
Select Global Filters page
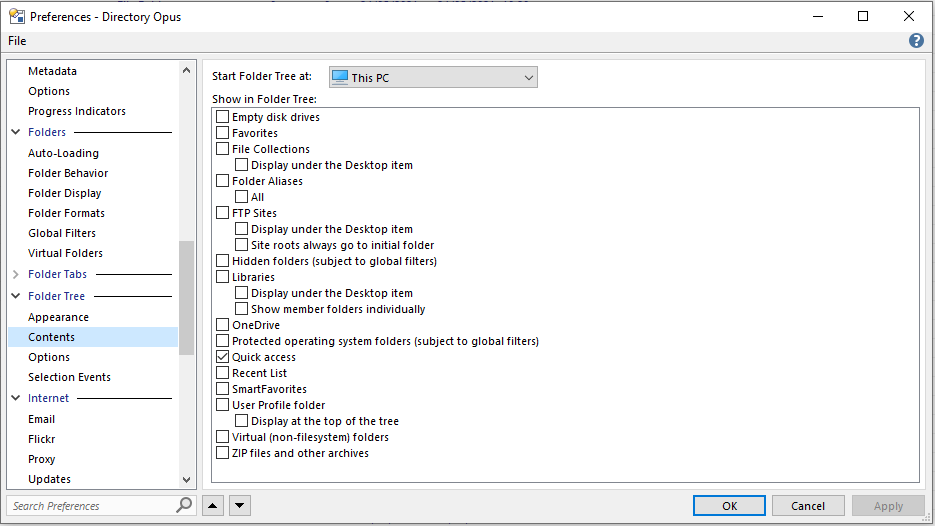(x=62, y=233)
